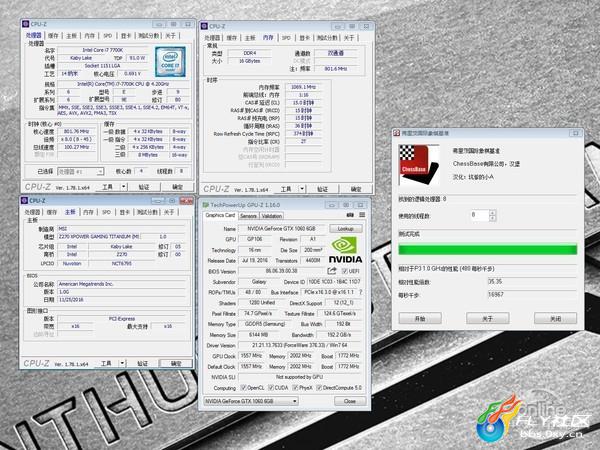Close the CPU-Z mainboard window with the red X
600x450 pixels.
[186, 201]
